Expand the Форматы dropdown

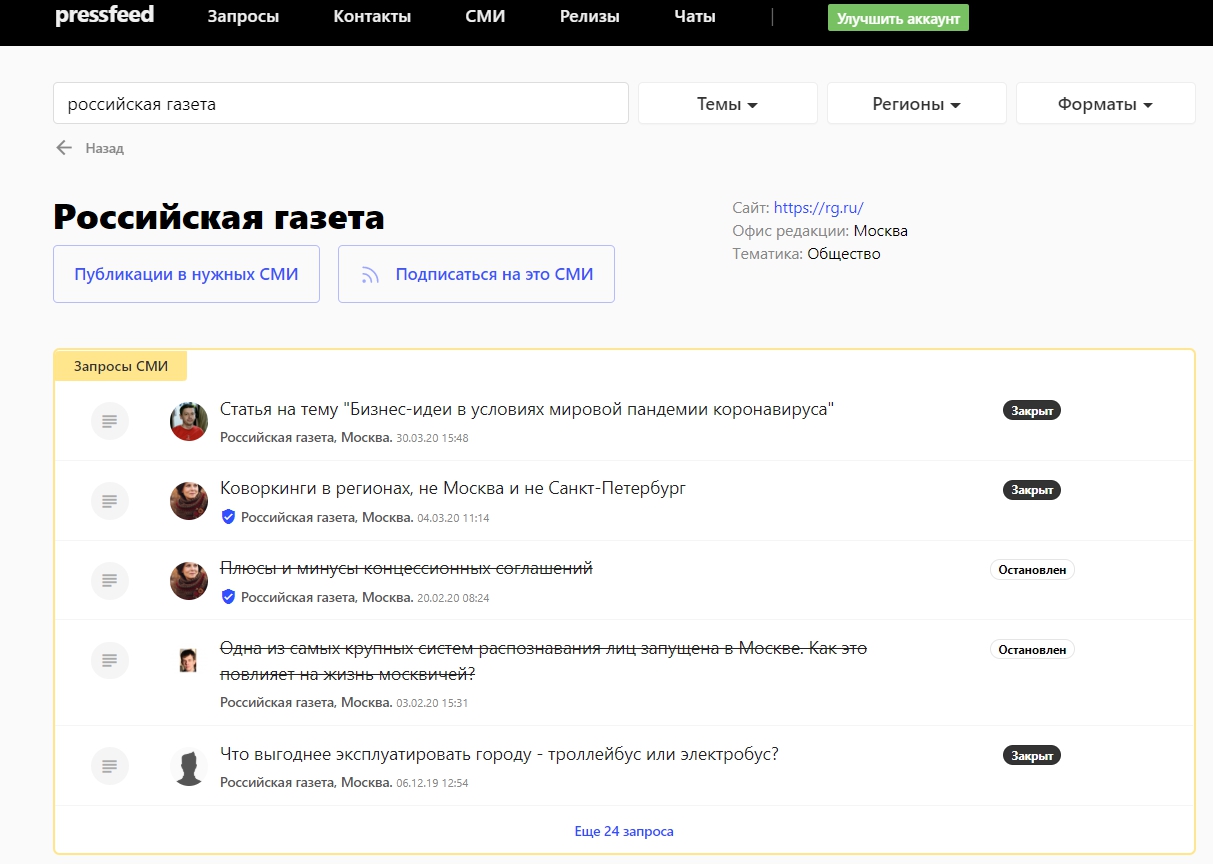pos(1105,104)
